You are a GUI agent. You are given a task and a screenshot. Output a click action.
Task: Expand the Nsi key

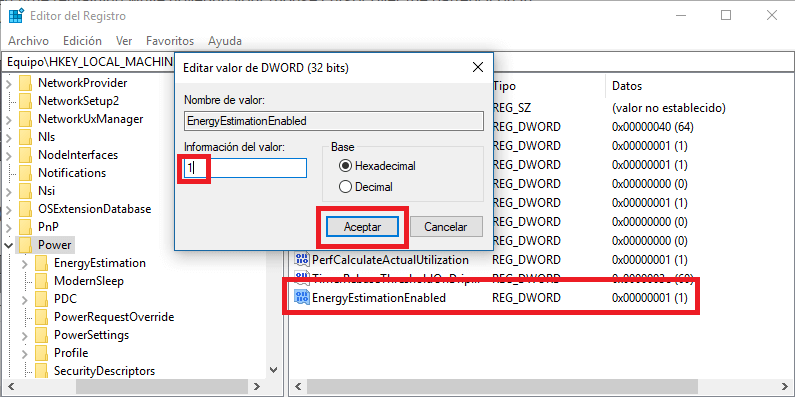tap(9, 191)
